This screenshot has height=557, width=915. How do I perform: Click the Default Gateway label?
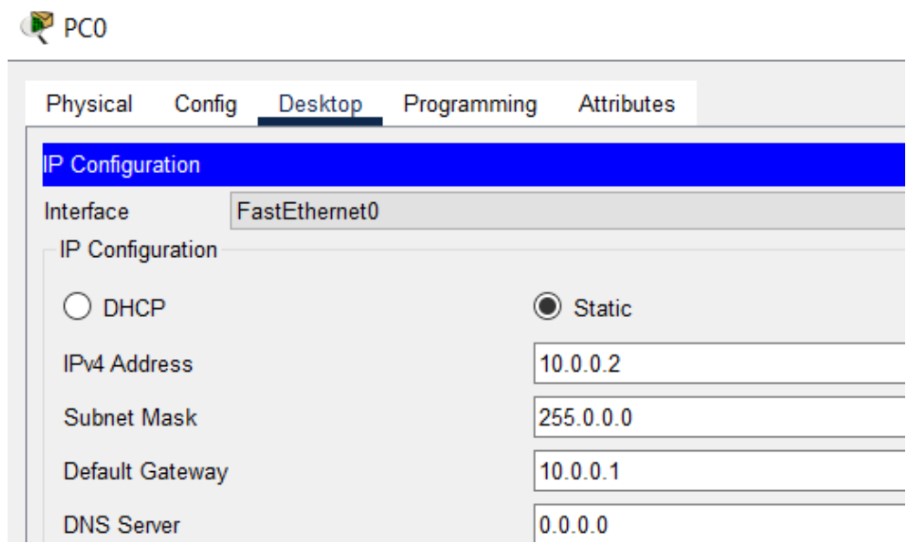point(145,471)
